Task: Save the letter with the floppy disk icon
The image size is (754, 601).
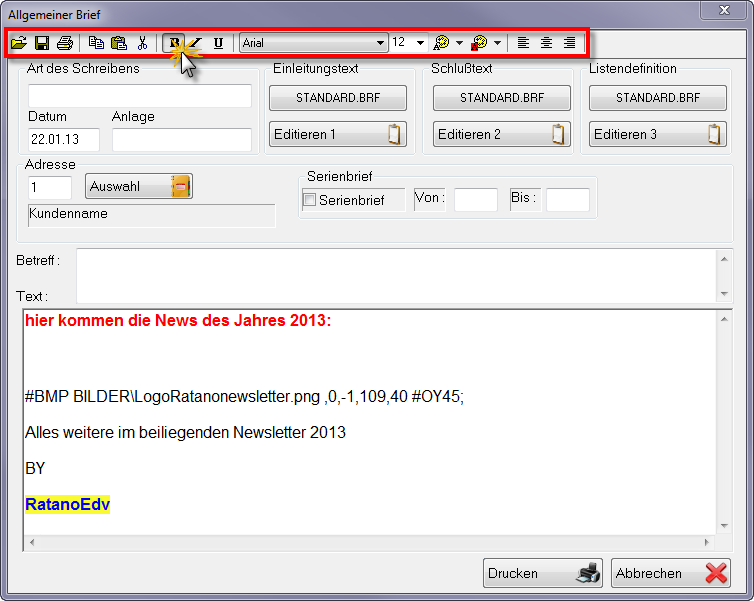Action: point(42,43)
